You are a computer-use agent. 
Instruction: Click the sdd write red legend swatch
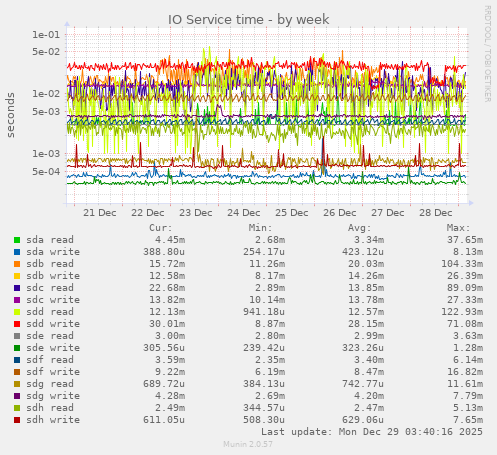pyautogui.click(x=17, y=324)
